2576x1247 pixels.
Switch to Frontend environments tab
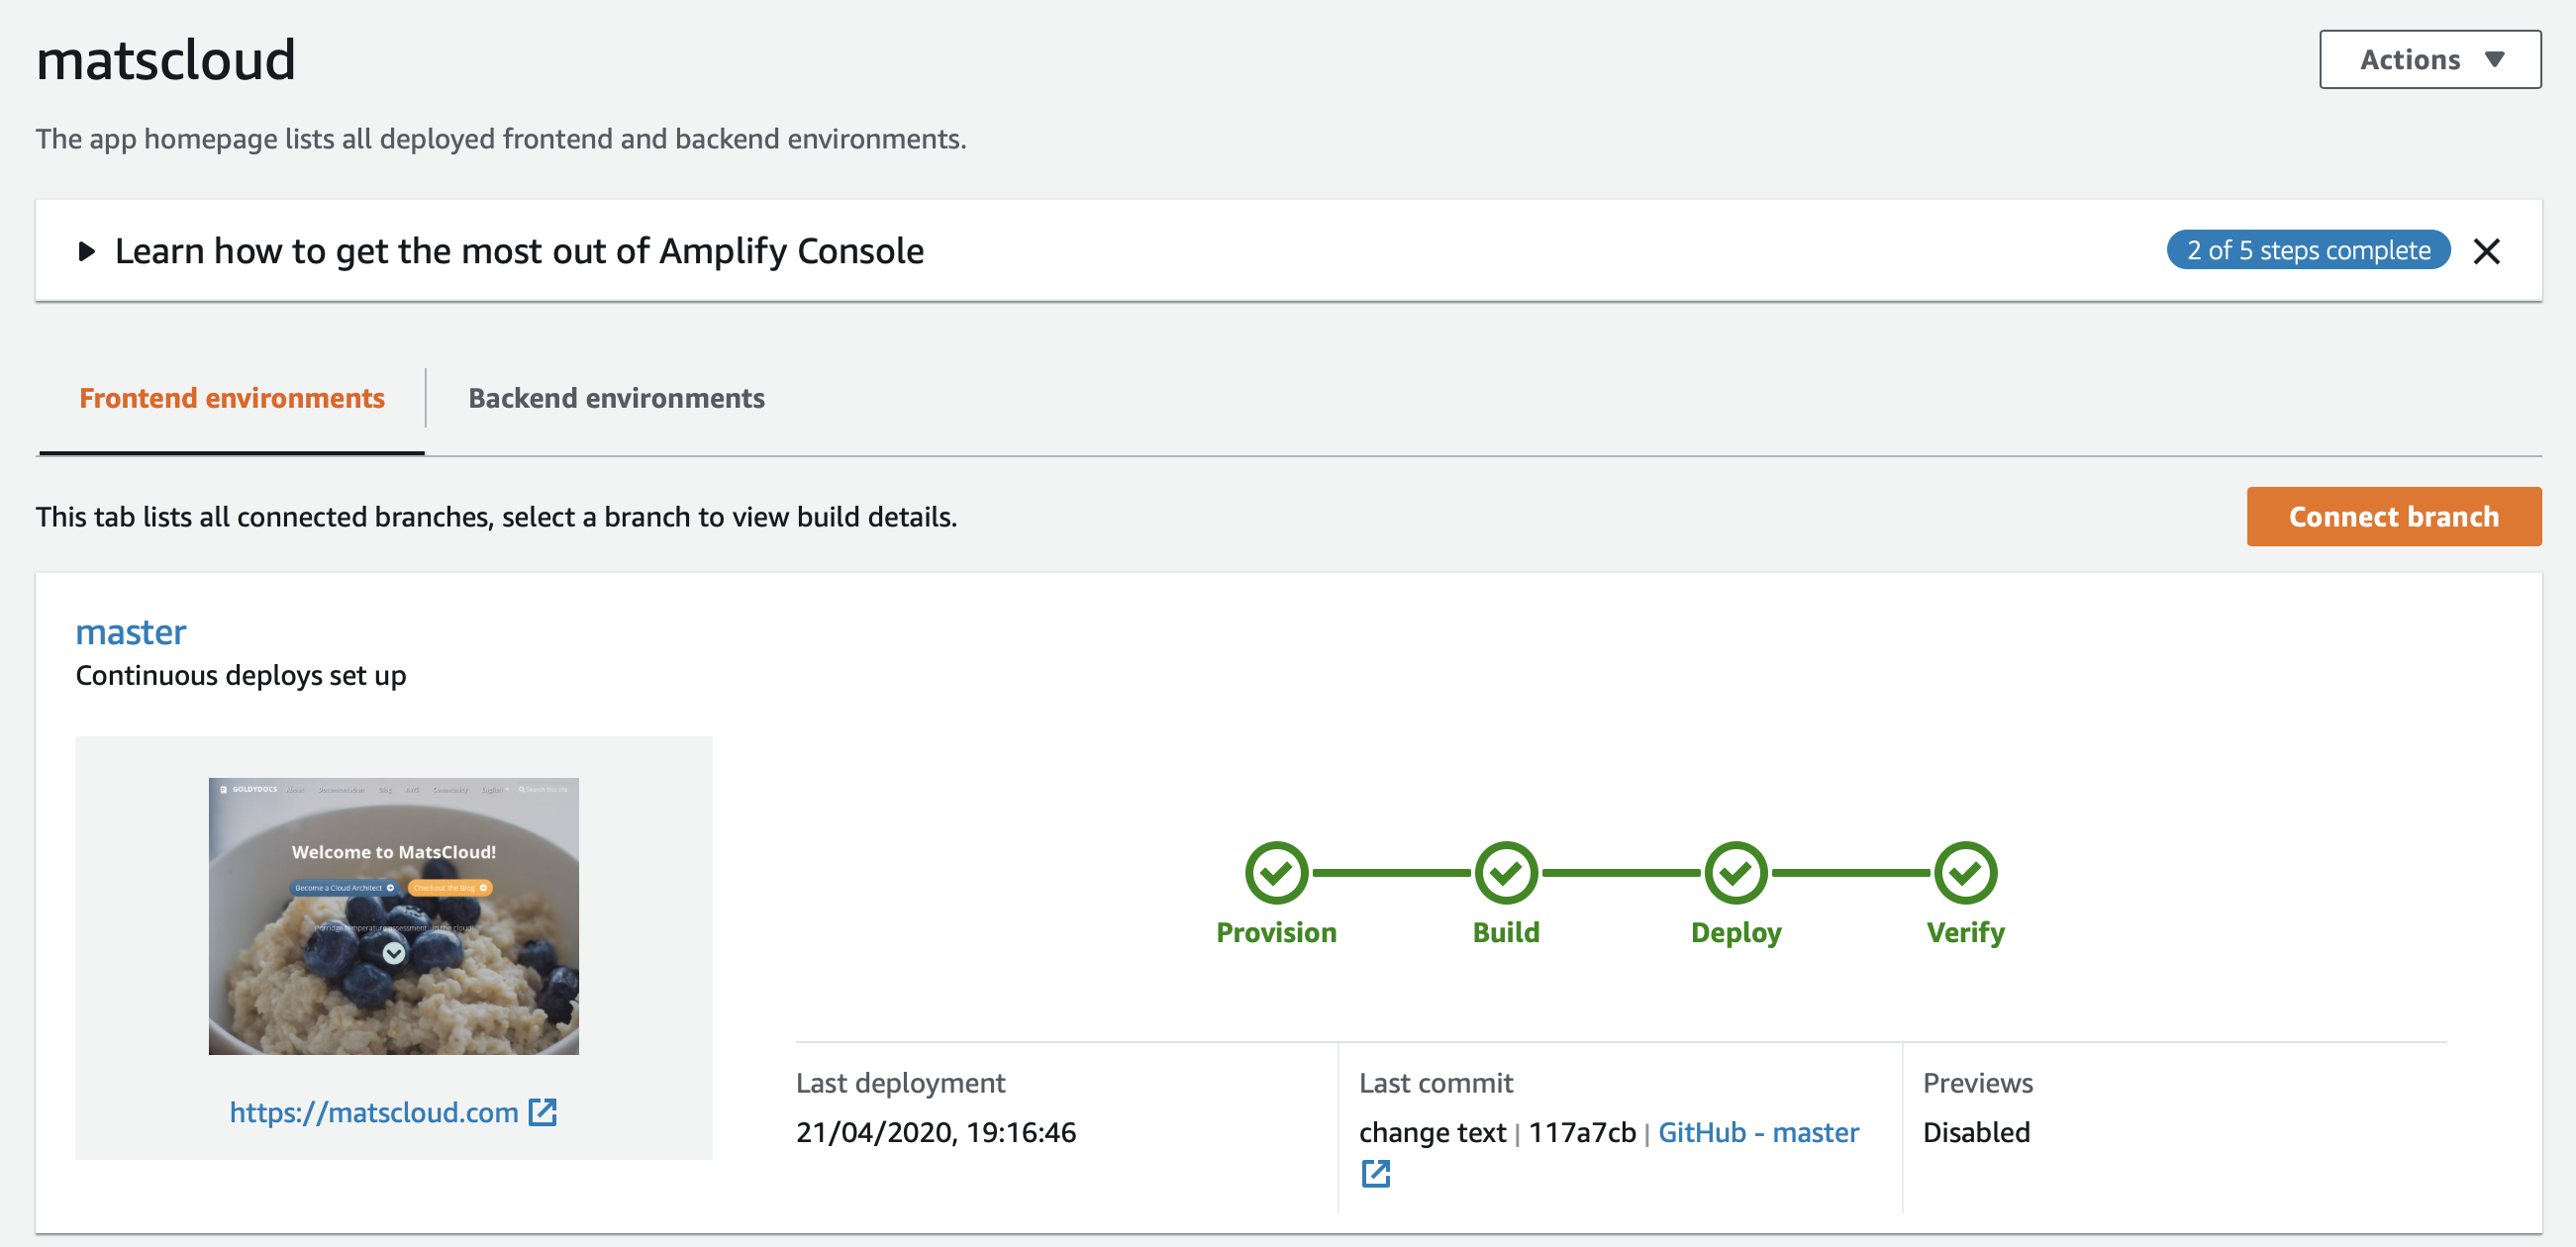point(232,398)
